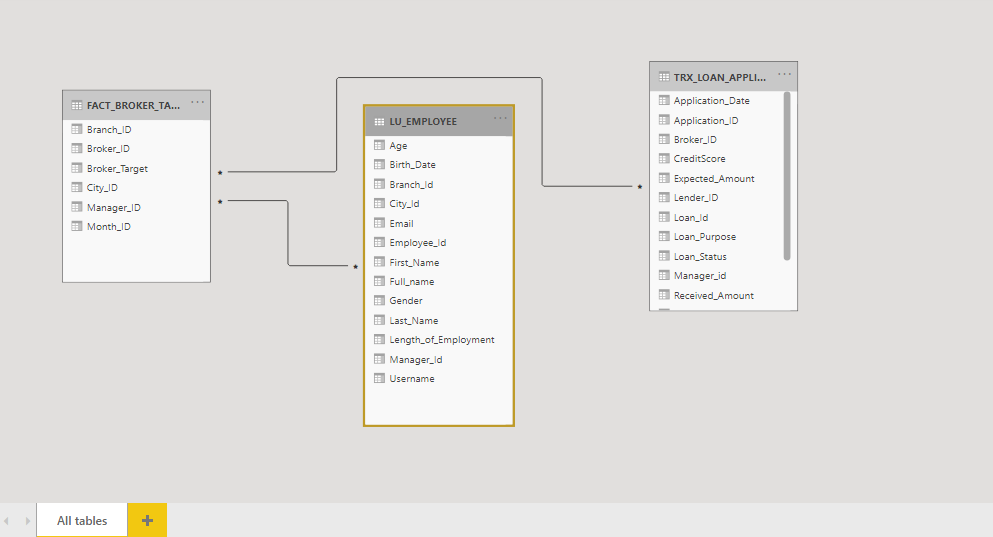
Task: Click the column icon beside Lender_ID
Action: click(664, 197)
